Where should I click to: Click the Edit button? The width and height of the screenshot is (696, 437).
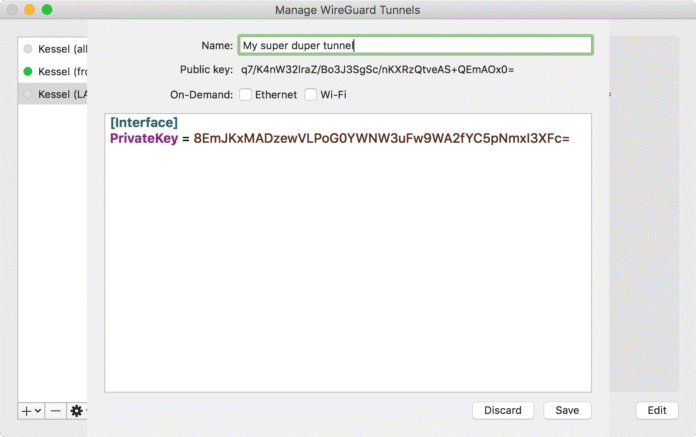(x=656, y=410)
